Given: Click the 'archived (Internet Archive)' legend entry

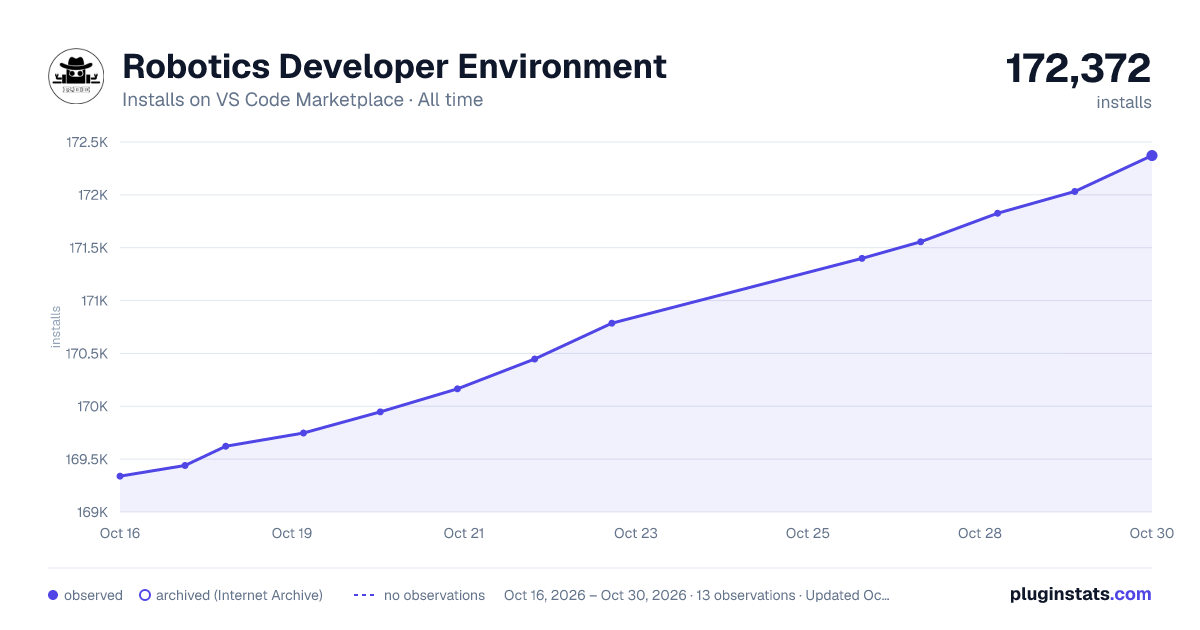Looking at the screenshot, I should pyautogui.click(x=231, y=595).
